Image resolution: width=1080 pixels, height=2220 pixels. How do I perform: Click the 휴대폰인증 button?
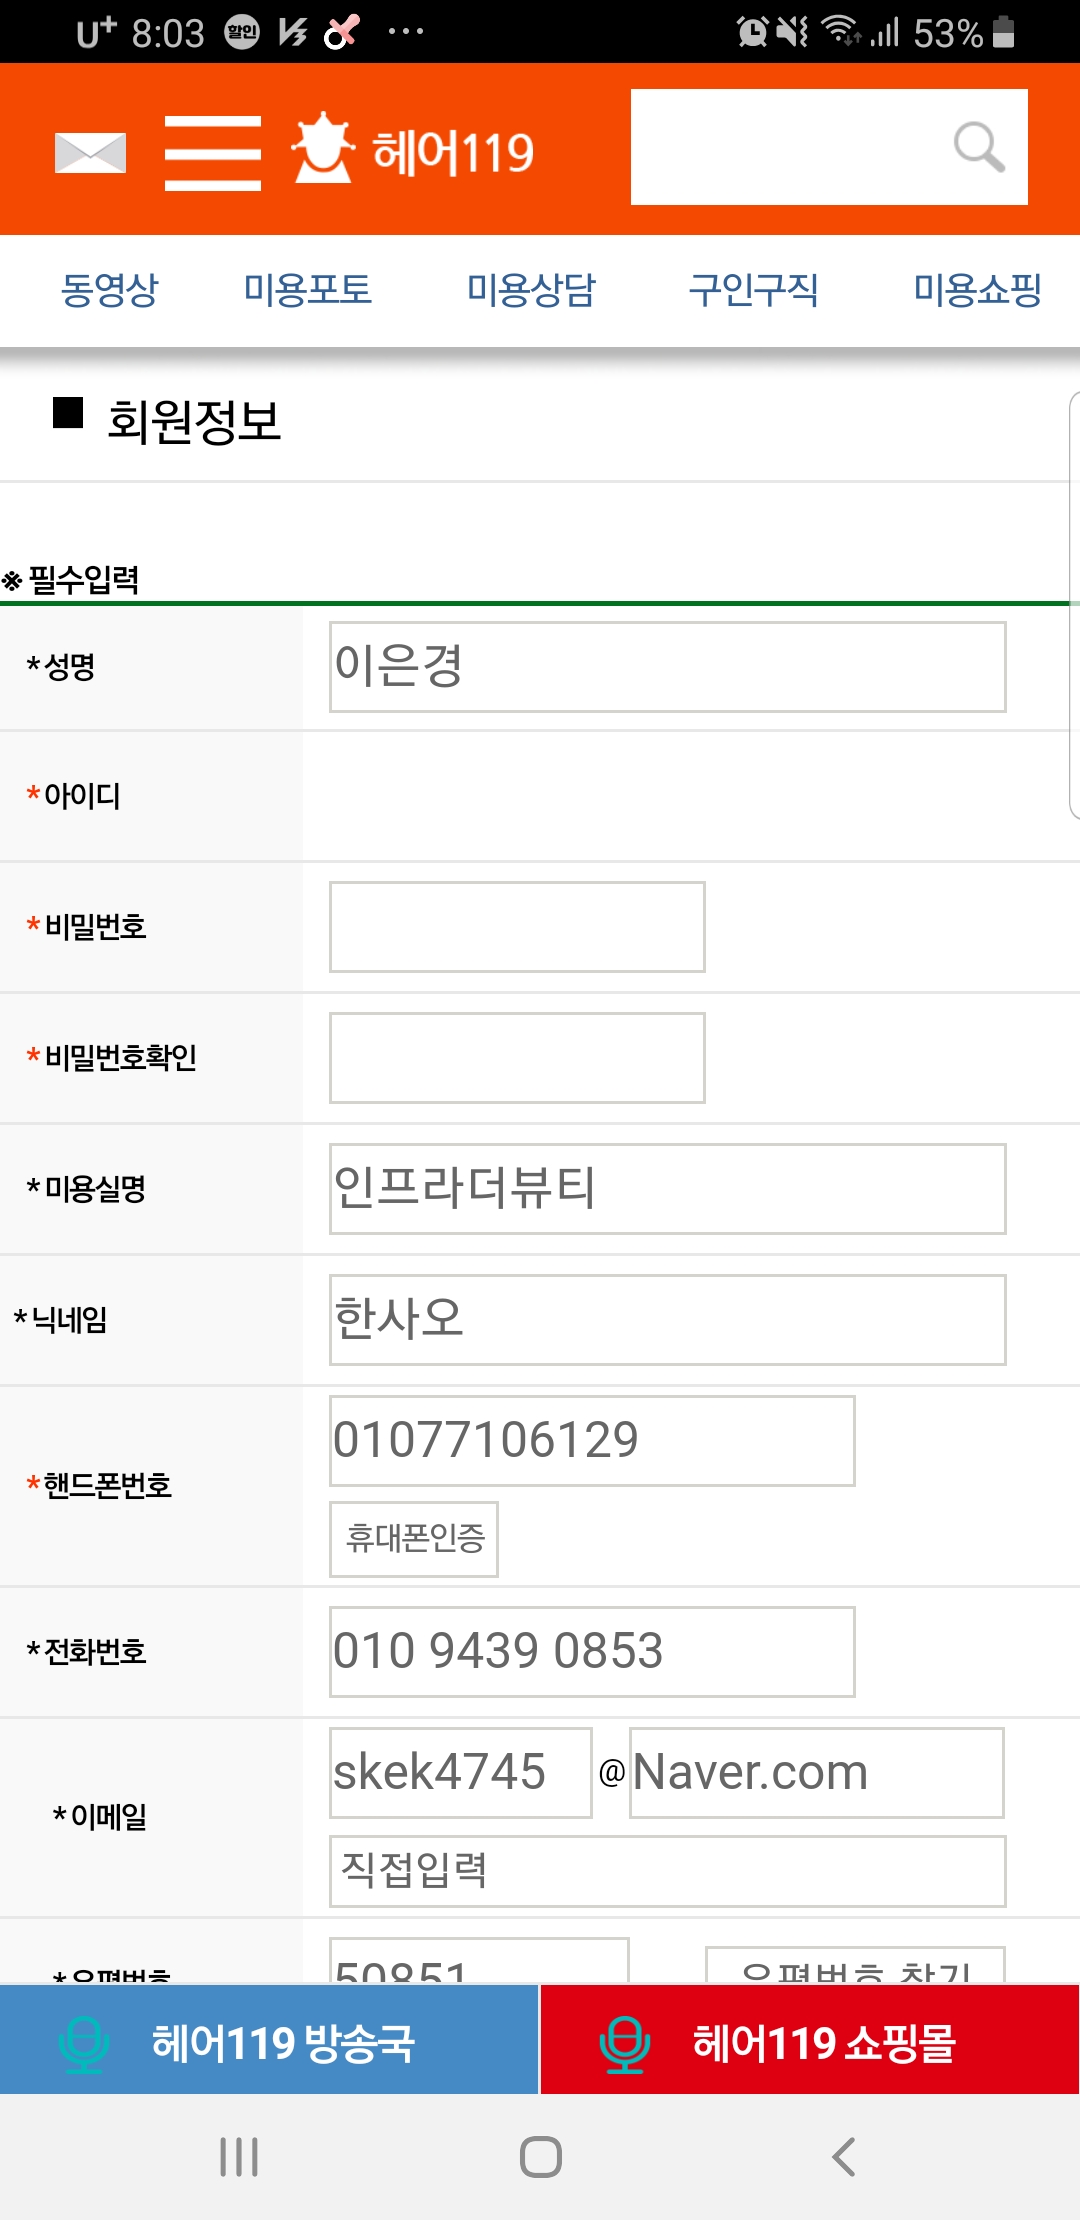click(414, 1538)
